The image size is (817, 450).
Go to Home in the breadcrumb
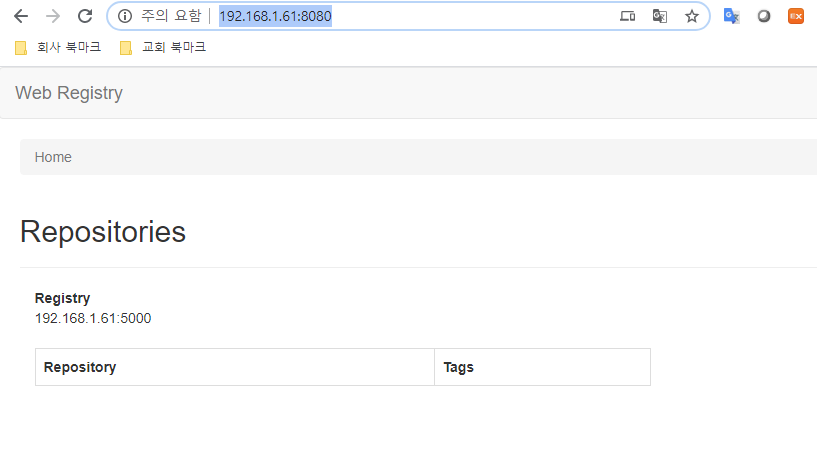[53, 157]
